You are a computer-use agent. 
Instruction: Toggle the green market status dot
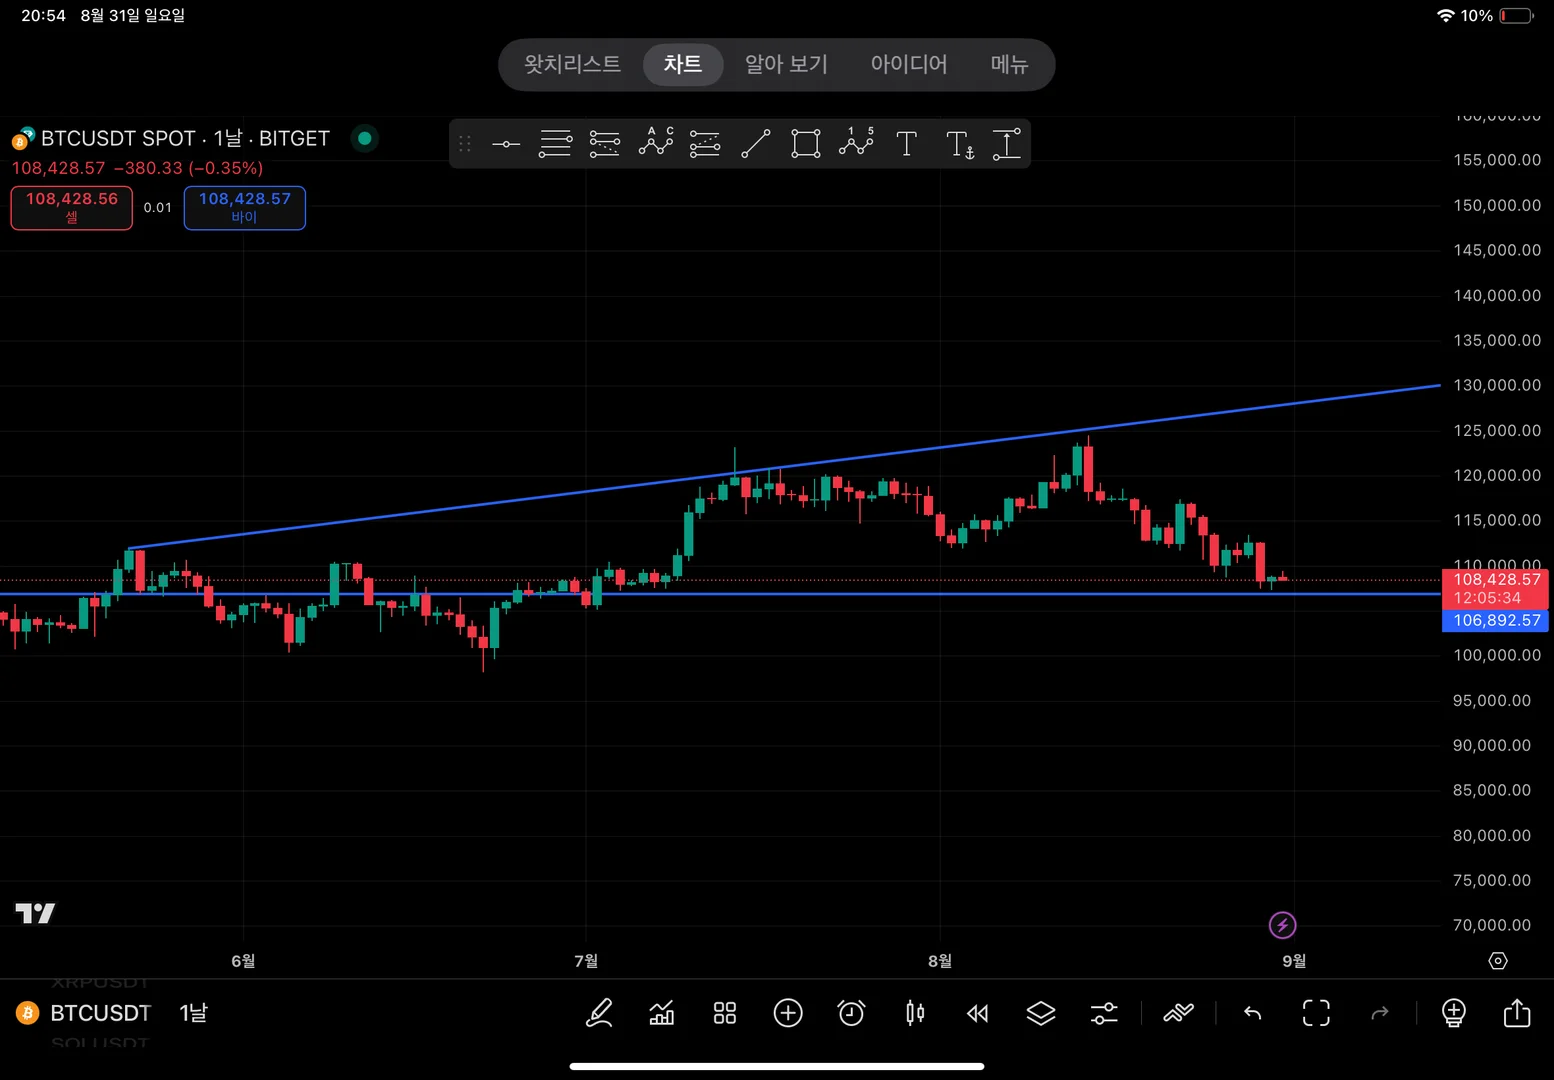(x=365, y=138)
